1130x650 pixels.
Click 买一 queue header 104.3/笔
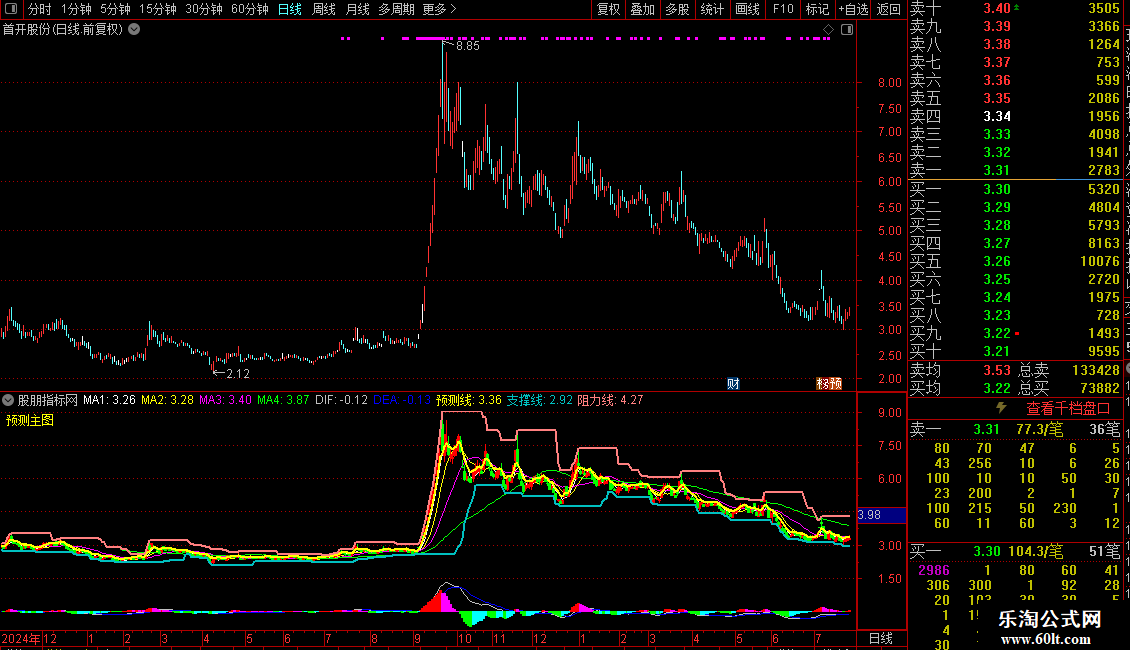tap(1035, 551)
